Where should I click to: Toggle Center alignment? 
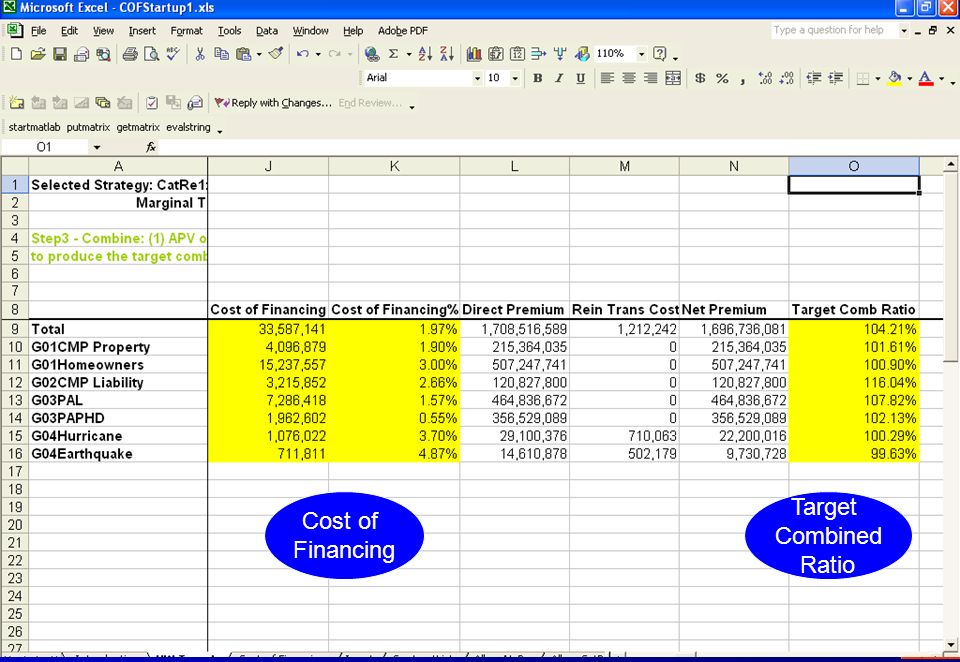point(629,78)
